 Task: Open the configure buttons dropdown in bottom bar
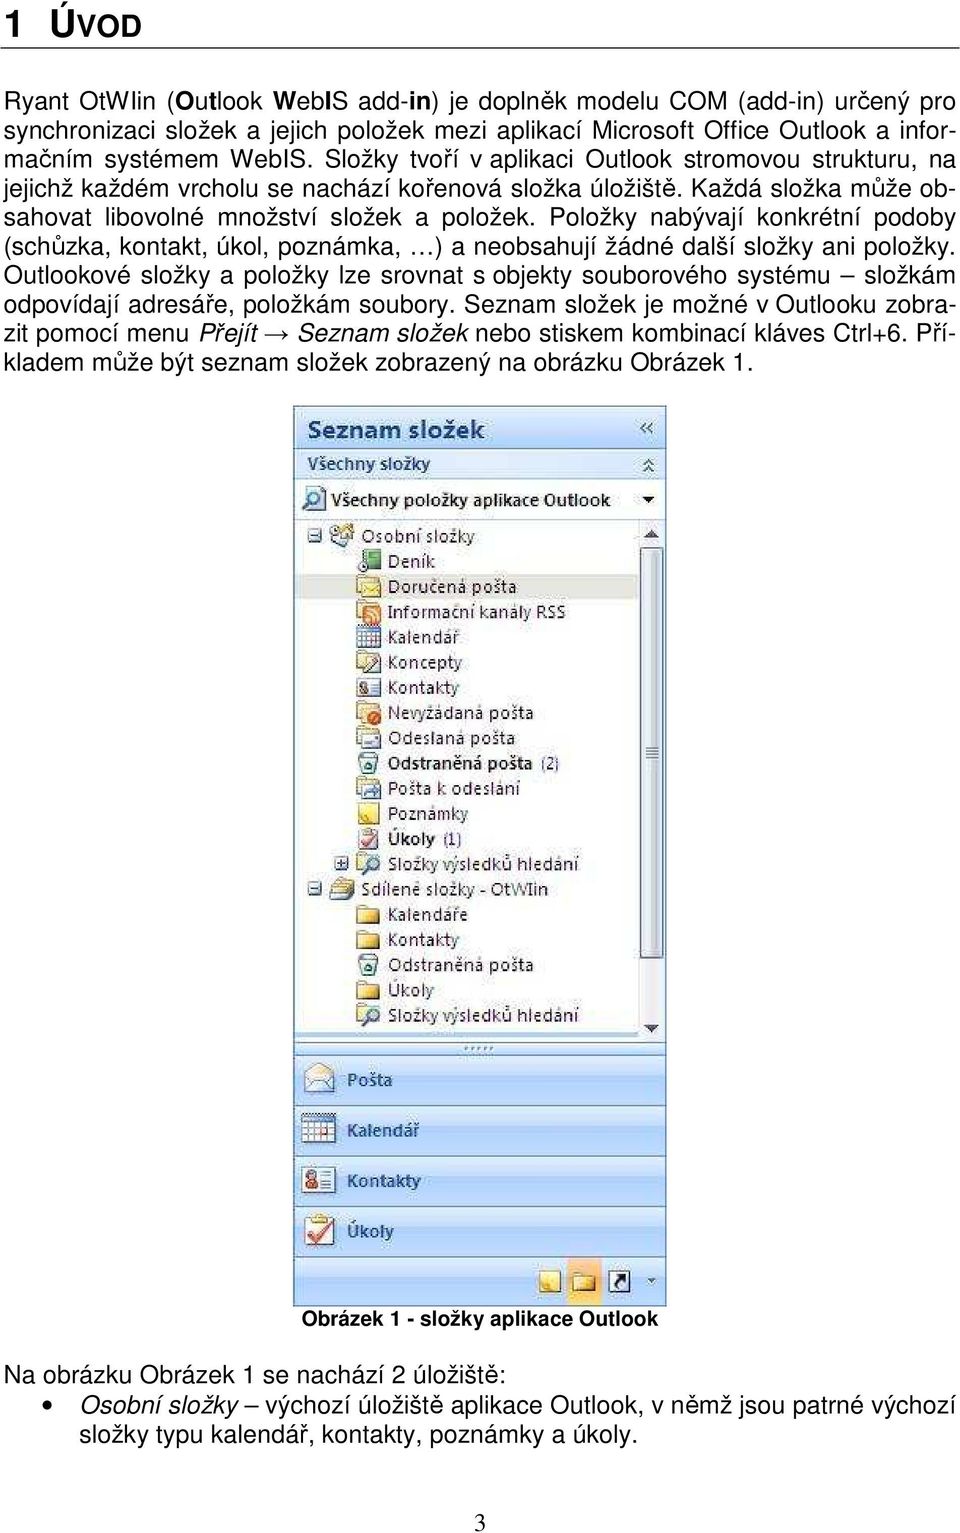point(651,1280)
